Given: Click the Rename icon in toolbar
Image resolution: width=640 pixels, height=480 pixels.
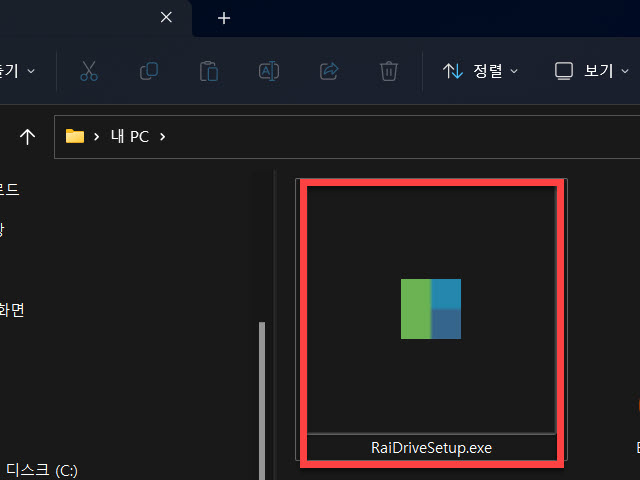Looking at the screenshot, I should (x=269, y=71).
